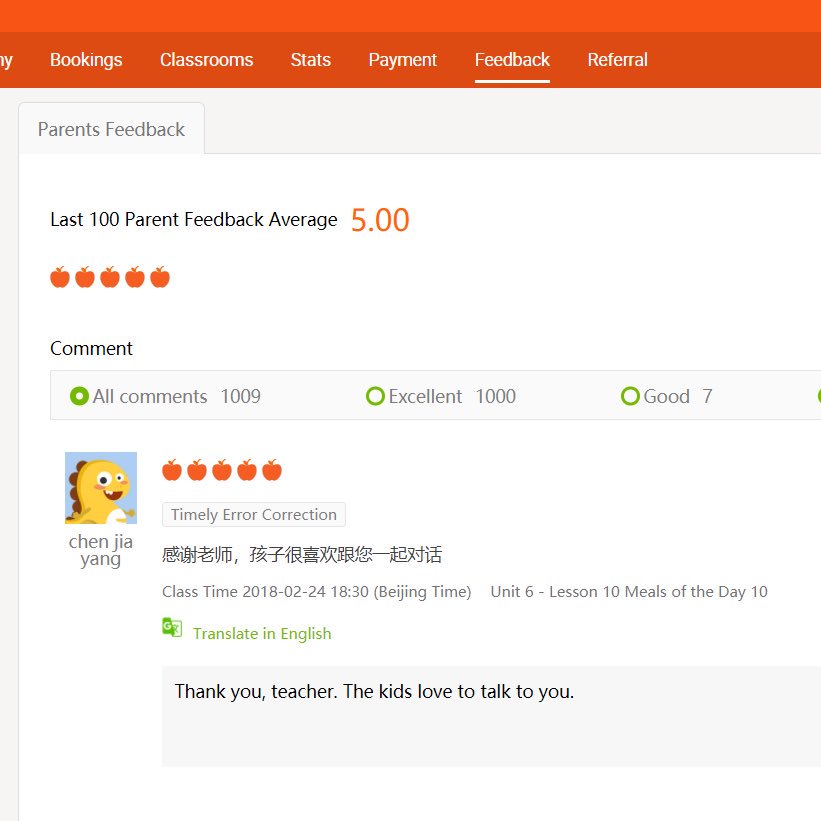Viewport: 821px width, 821px height.
Task: Open the Stats page
Action: point(310,60)
